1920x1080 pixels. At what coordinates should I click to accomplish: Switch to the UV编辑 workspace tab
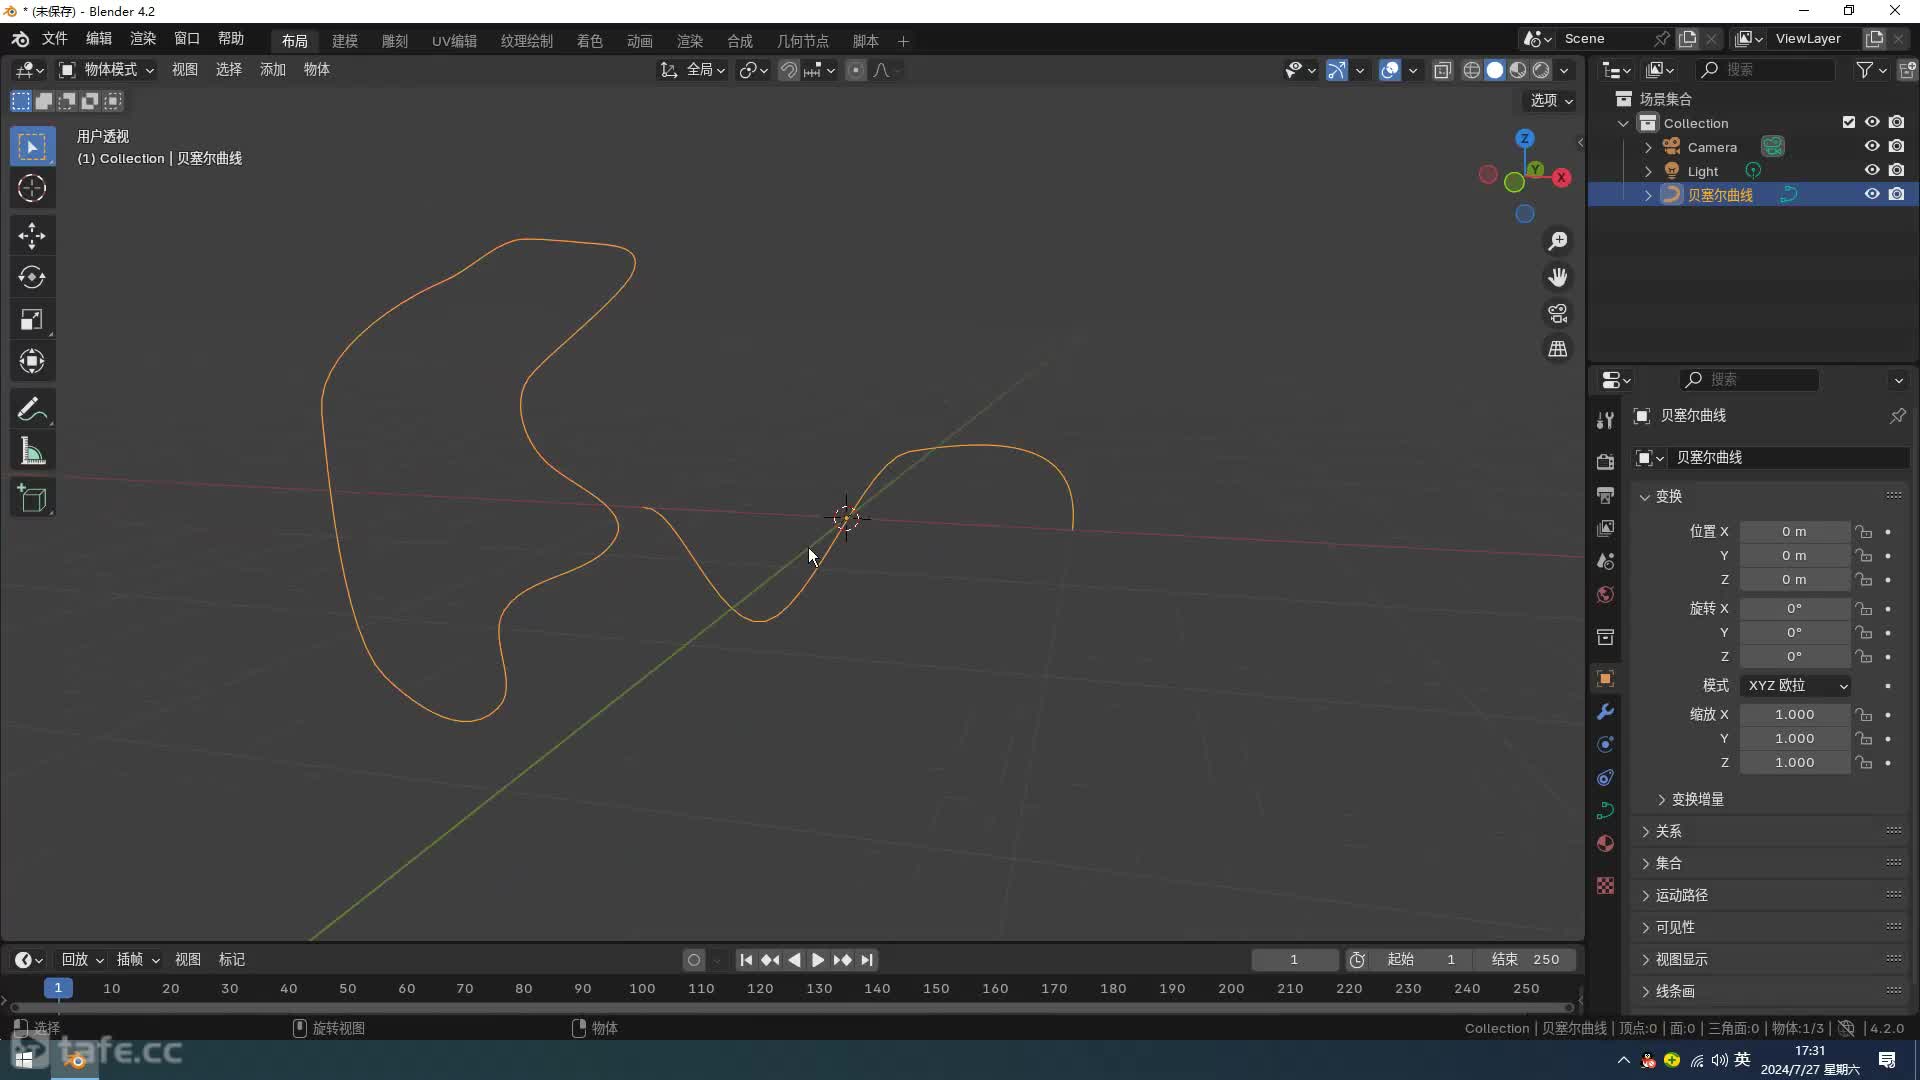(x=454, y=41)
